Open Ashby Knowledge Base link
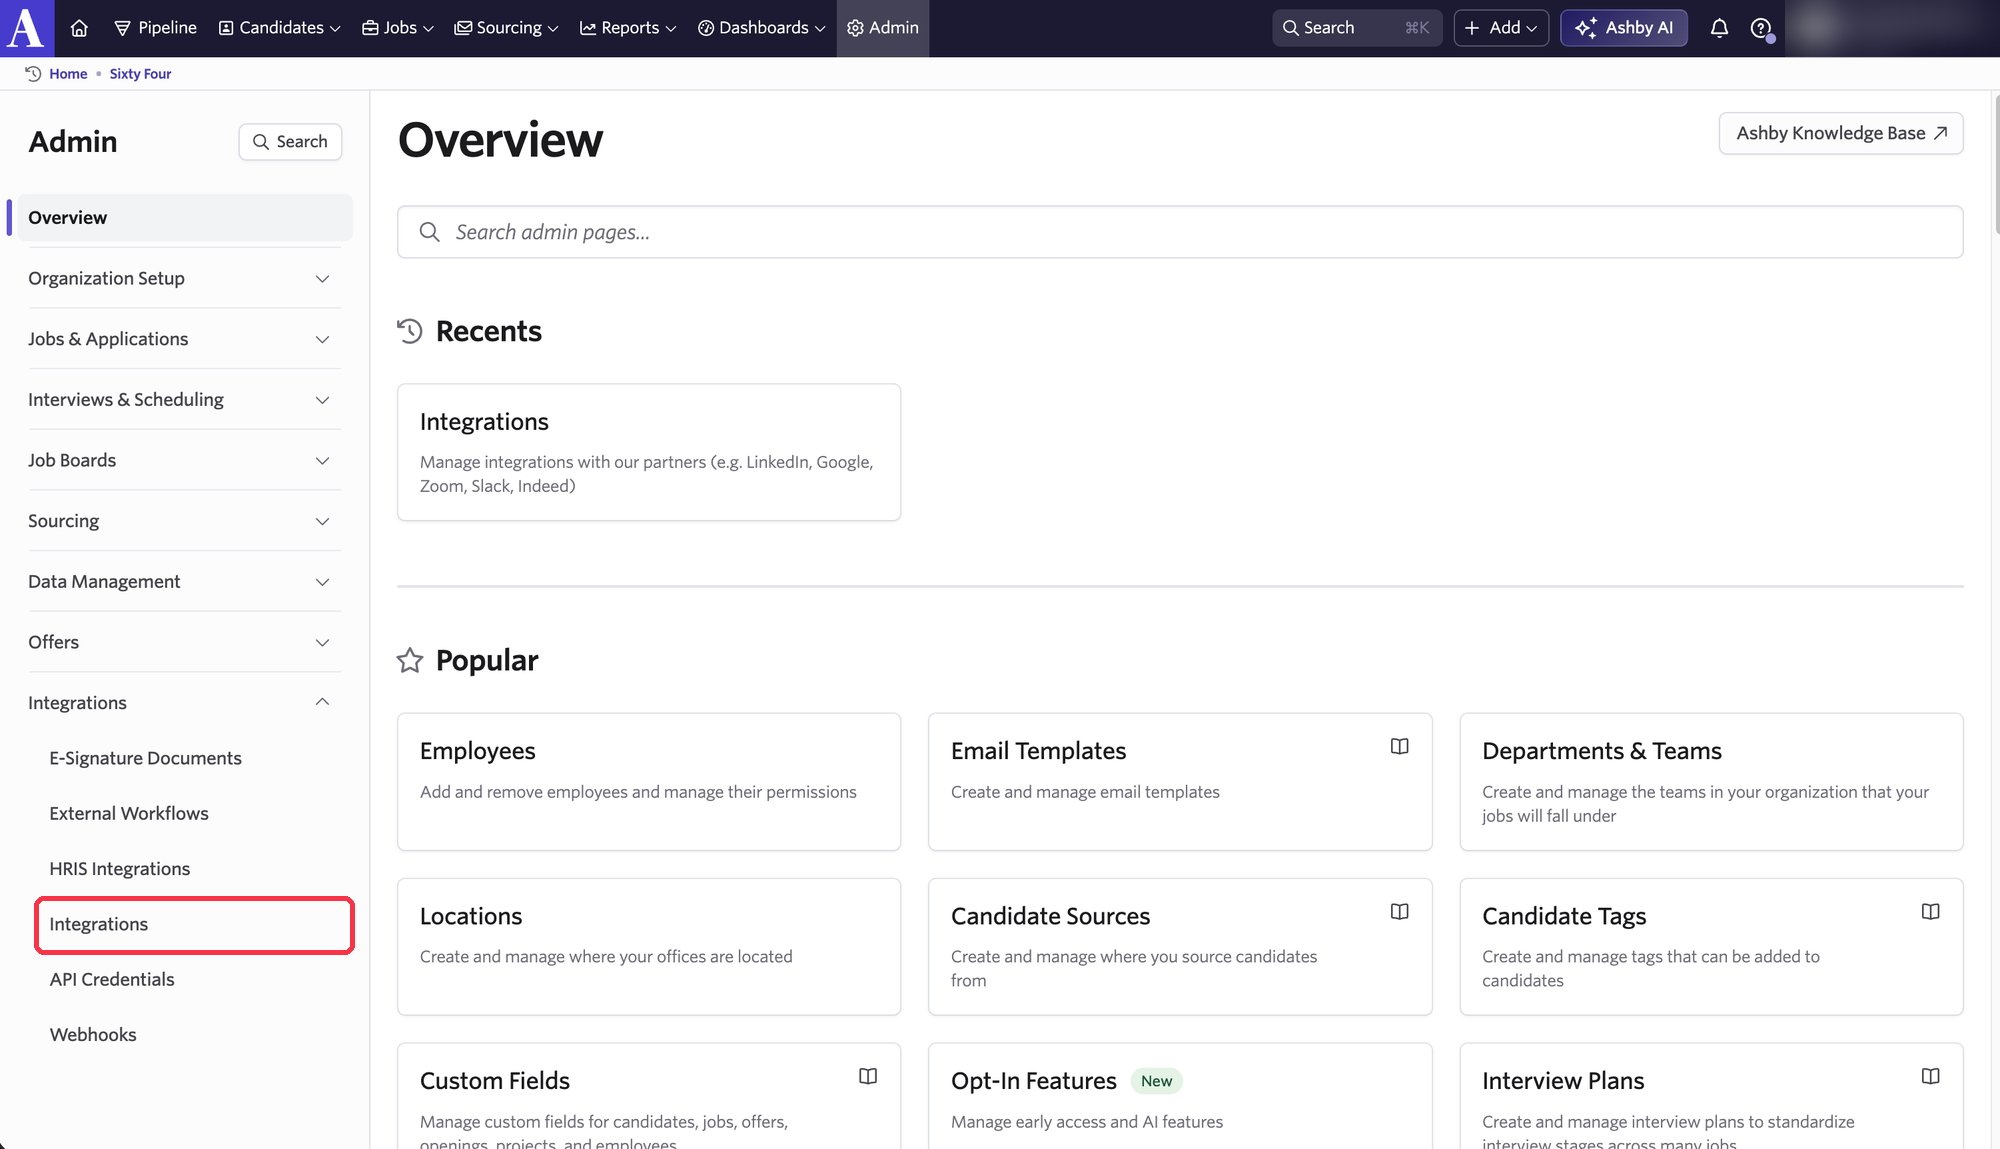The image size is (2000, 1149). pyautogui.click(x=1841, y=133)
